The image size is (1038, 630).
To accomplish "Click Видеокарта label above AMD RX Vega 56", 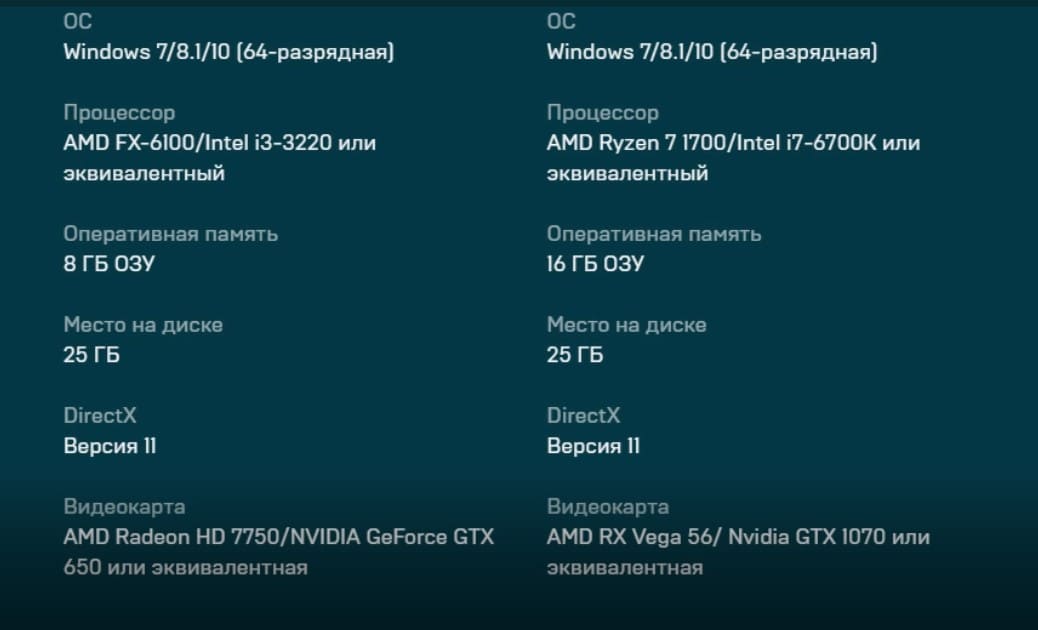I will tap(607, 507).
